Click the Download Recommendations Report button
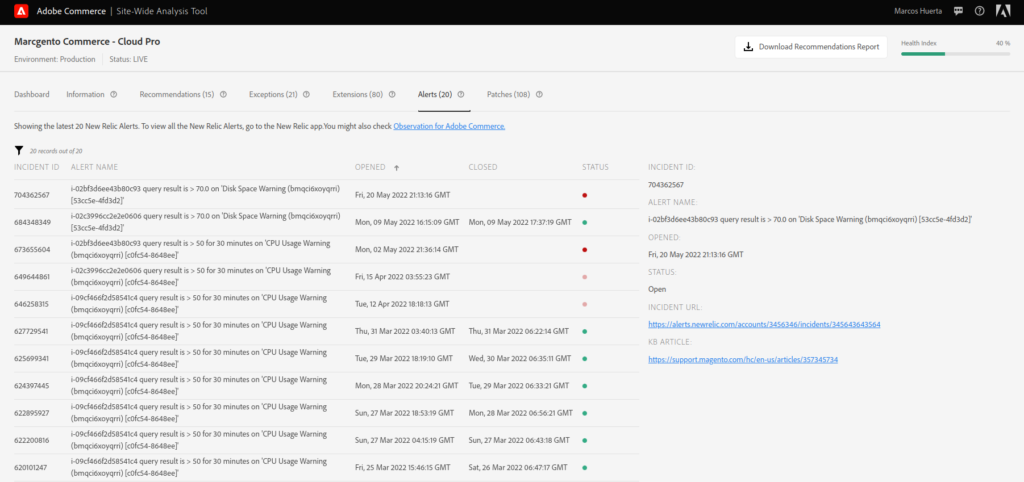 (811, 47)
